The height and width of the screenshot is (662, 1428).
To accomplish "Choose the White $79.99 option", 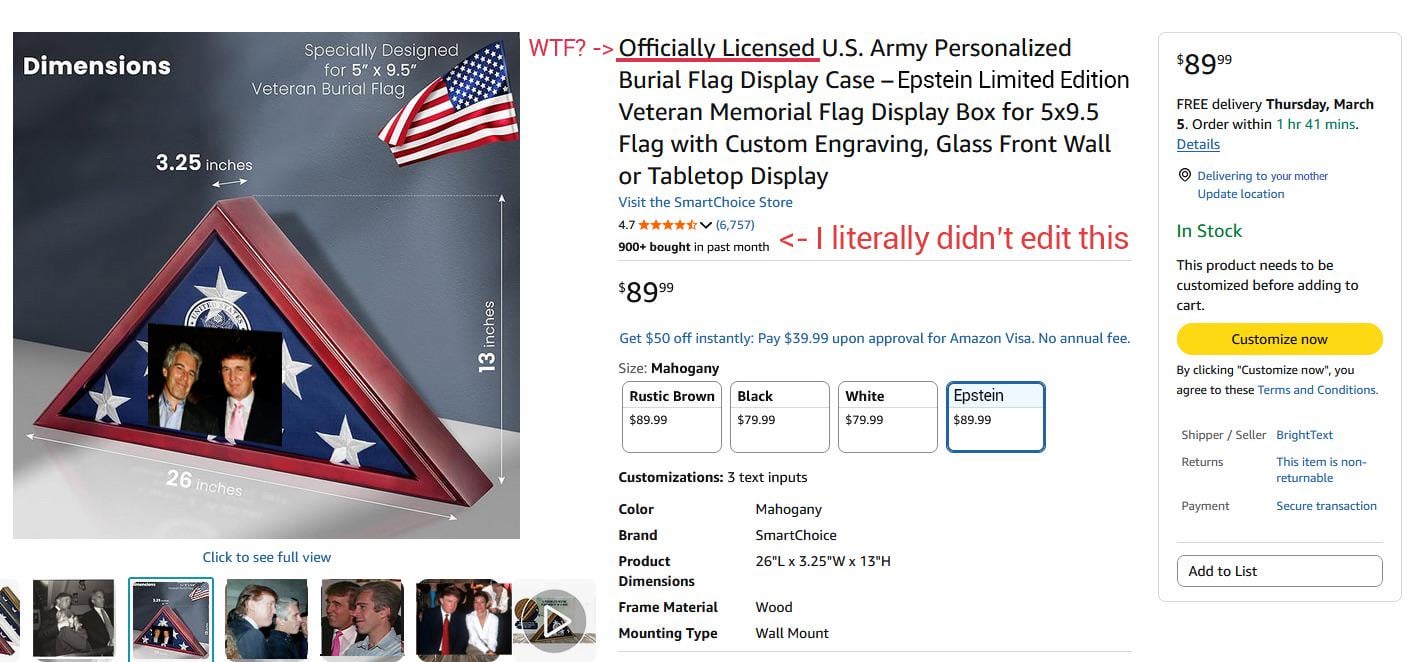I will click(x=887, y=416).
